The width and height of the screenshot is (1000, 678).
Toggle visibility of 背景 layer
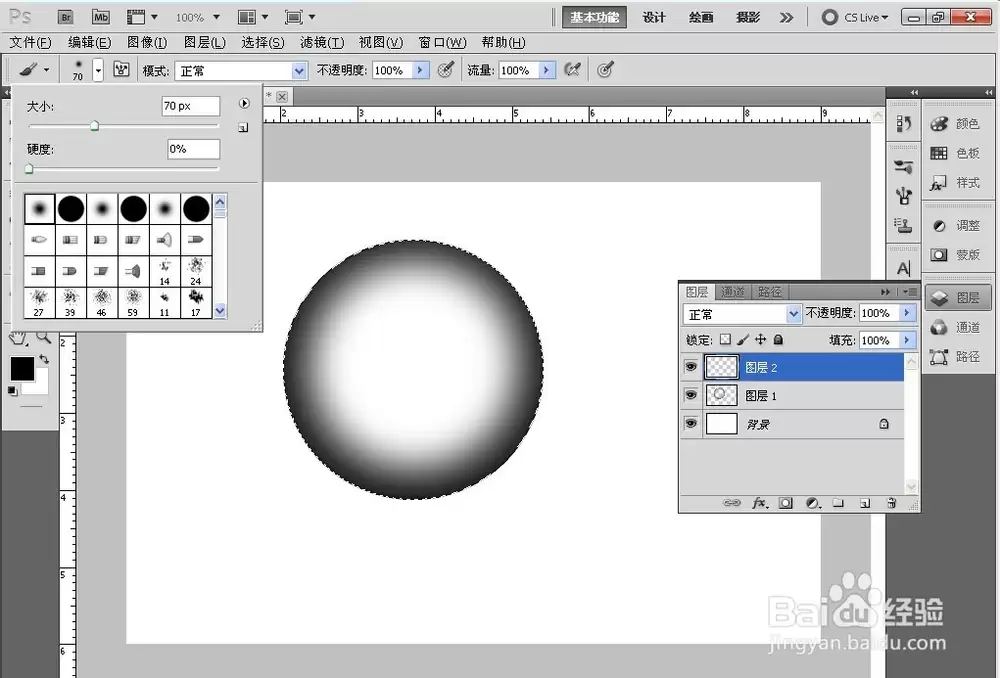coord(691,424)
